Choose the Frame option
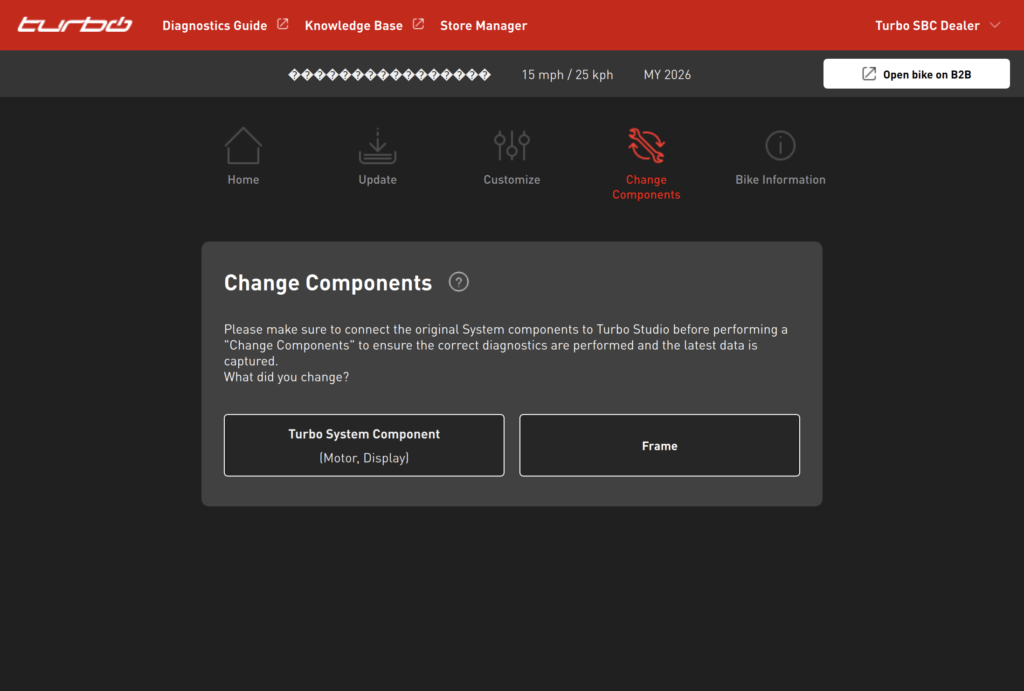 click(x=659, y=445)
